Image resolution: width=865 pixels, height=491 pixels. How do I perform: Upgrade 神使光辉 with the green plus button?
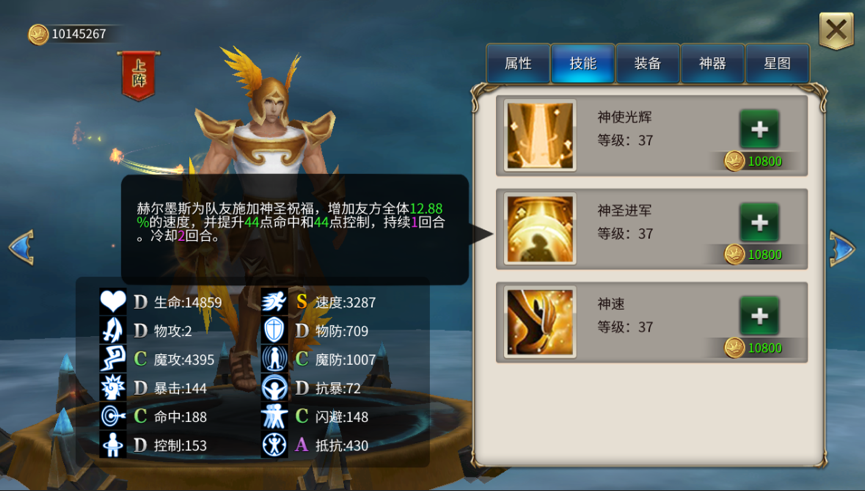[x=759, y=130]
